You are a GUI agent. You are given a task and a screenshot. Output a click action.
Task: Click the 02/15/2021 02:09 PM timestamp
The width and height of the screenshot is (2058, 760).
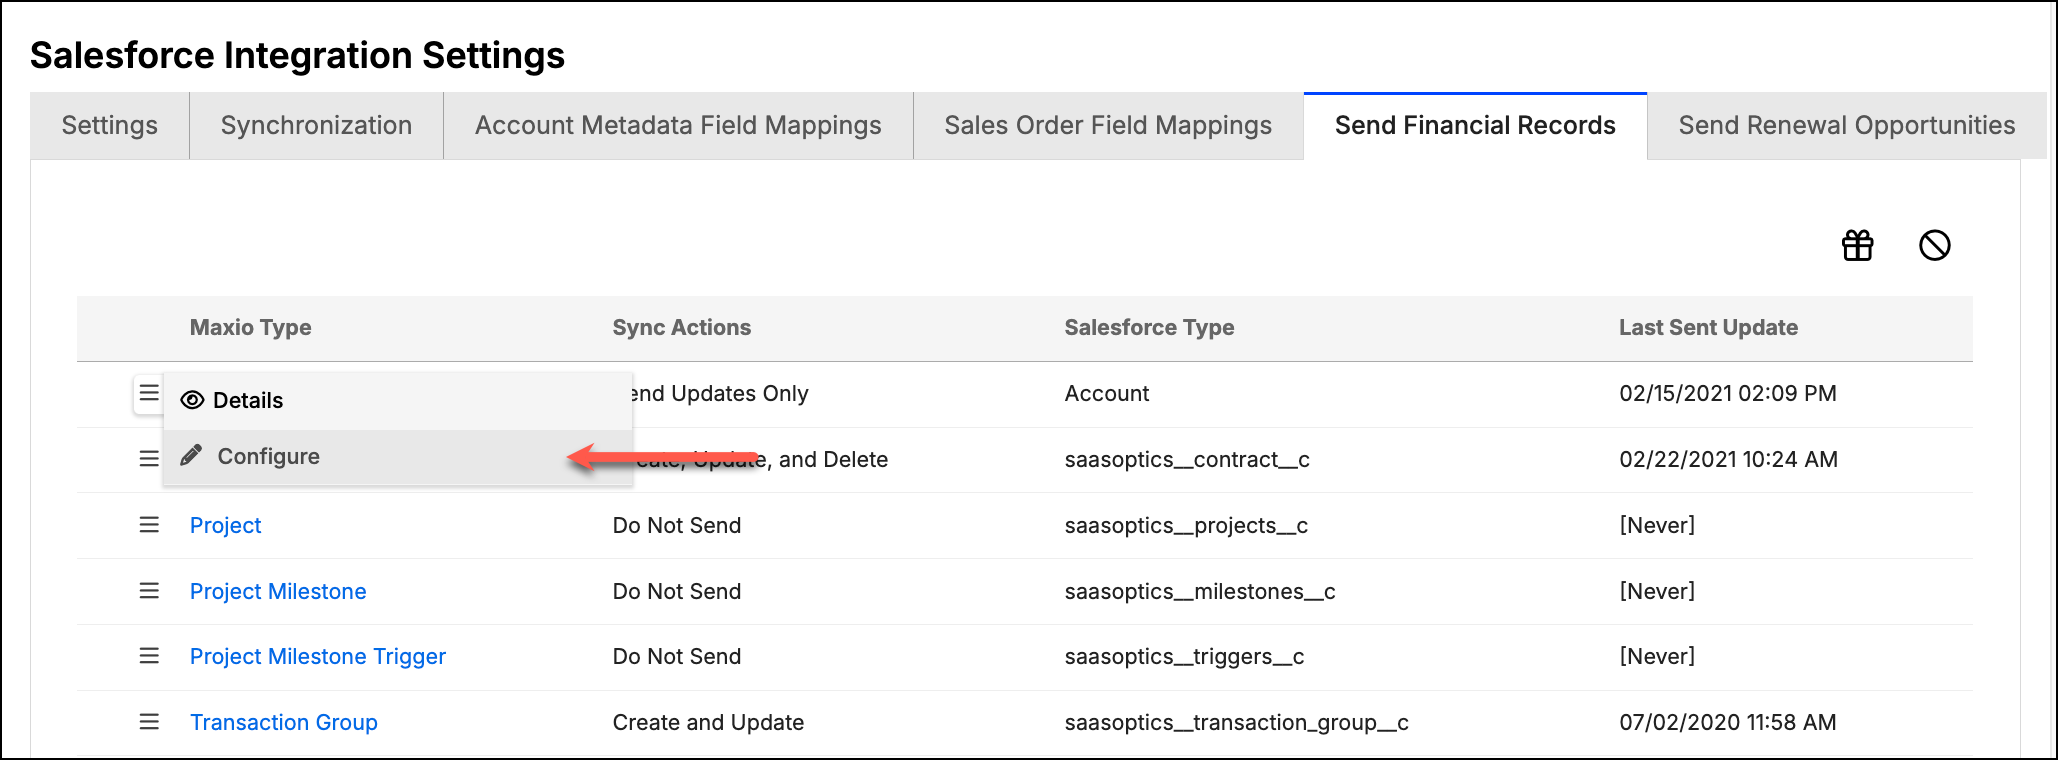coord(1728,393)
